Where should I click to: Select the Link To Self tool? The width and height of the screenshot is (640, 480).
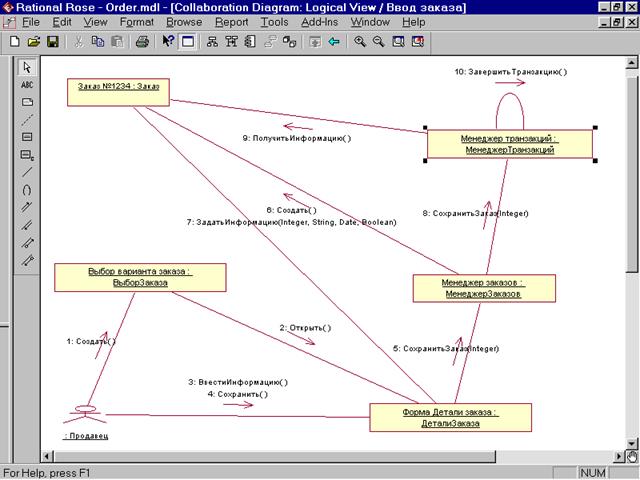pyautogui.click(x=27, y=190)
